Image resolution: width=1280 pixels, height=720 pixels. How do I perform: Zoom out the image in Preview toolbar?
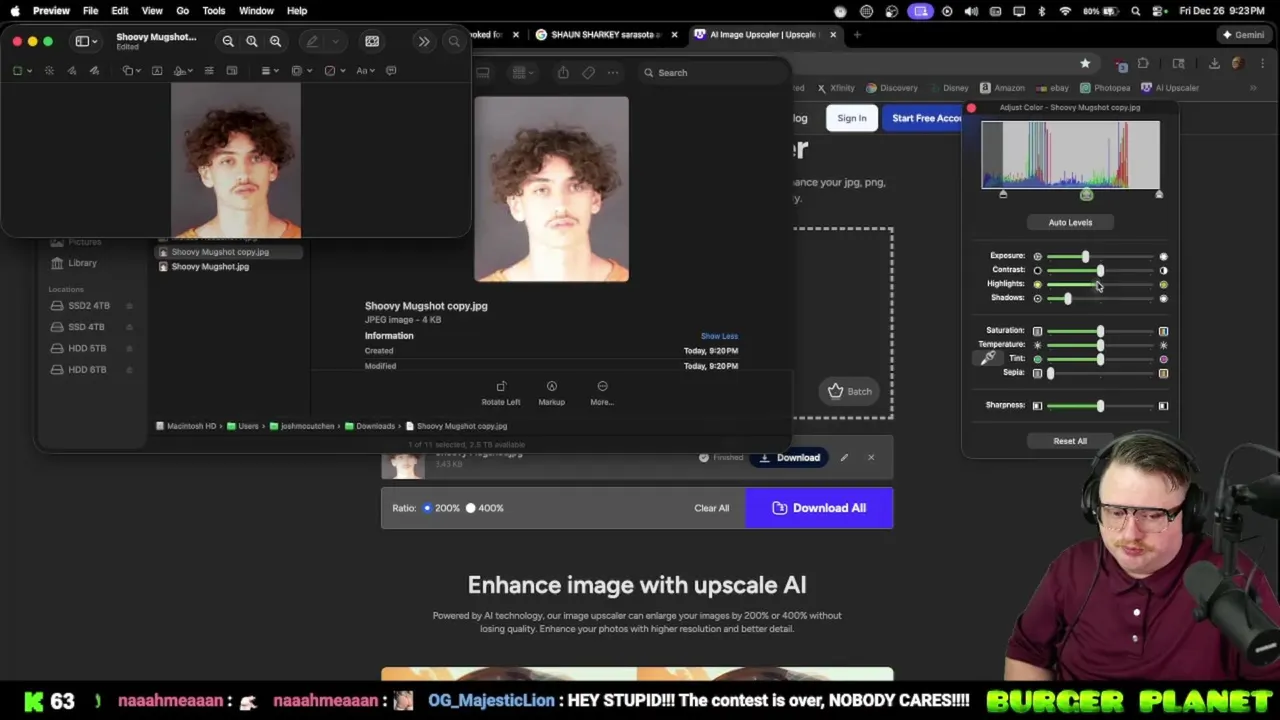click(x=228, y=41)
